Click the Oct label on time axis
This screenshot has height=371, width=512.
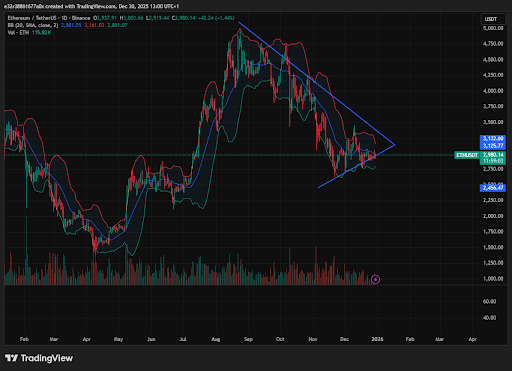point(280,339)
